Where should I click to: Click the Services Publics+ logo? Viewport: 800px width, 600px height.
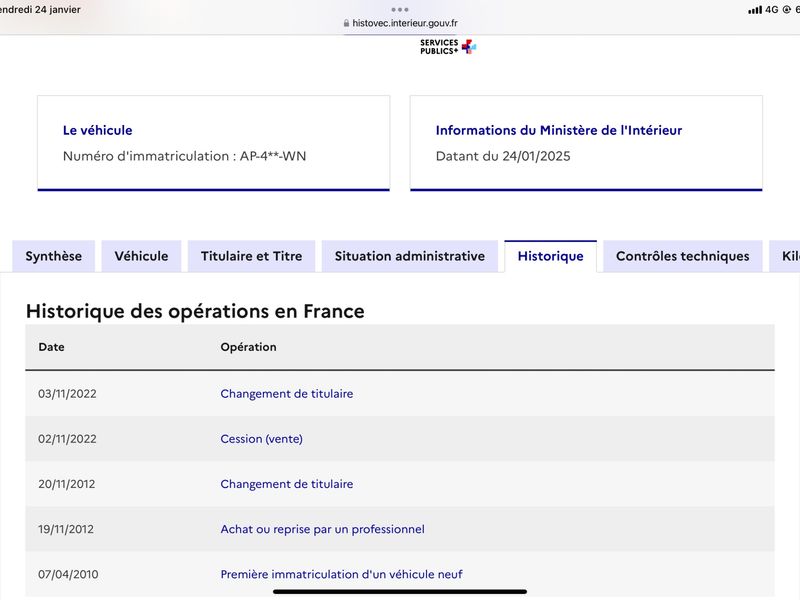pos(448,47)
